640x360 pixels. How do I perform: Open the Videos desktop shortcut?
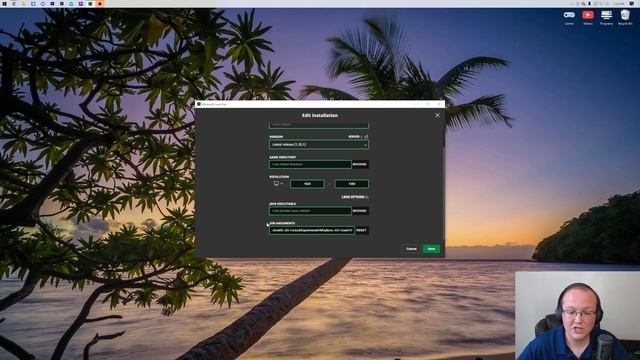pyautogui.click(x=588, y=18)
